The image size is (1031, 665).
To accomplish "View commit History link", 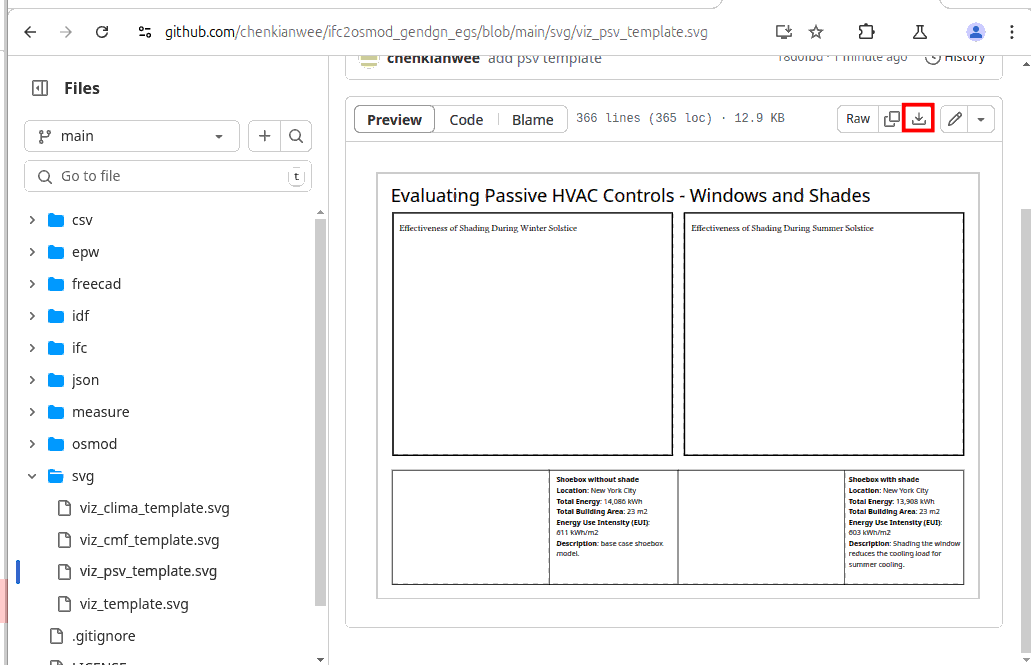I will pos(955,57).
